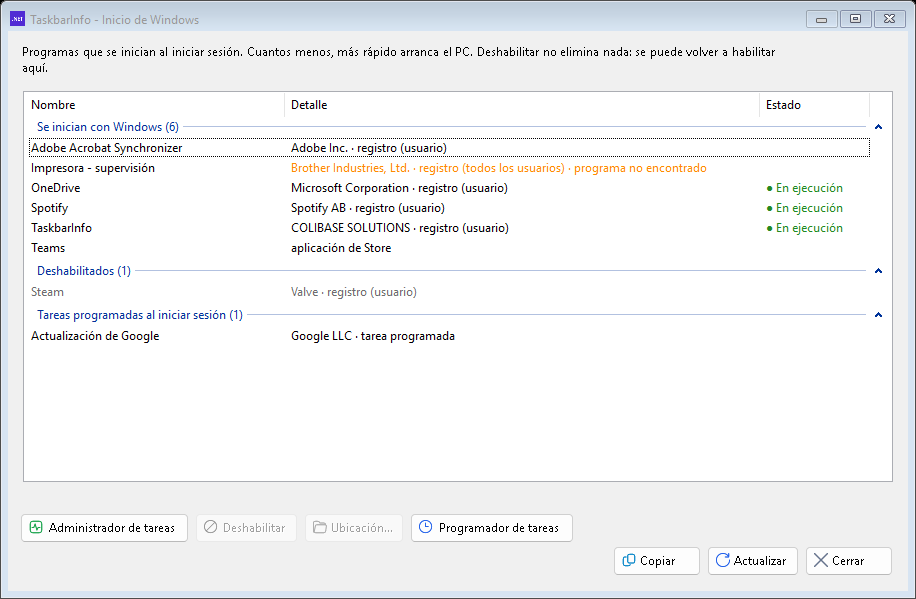Open Administrador de tareas
This screenshot has width=916, height=599.
(x=105, y=528)
